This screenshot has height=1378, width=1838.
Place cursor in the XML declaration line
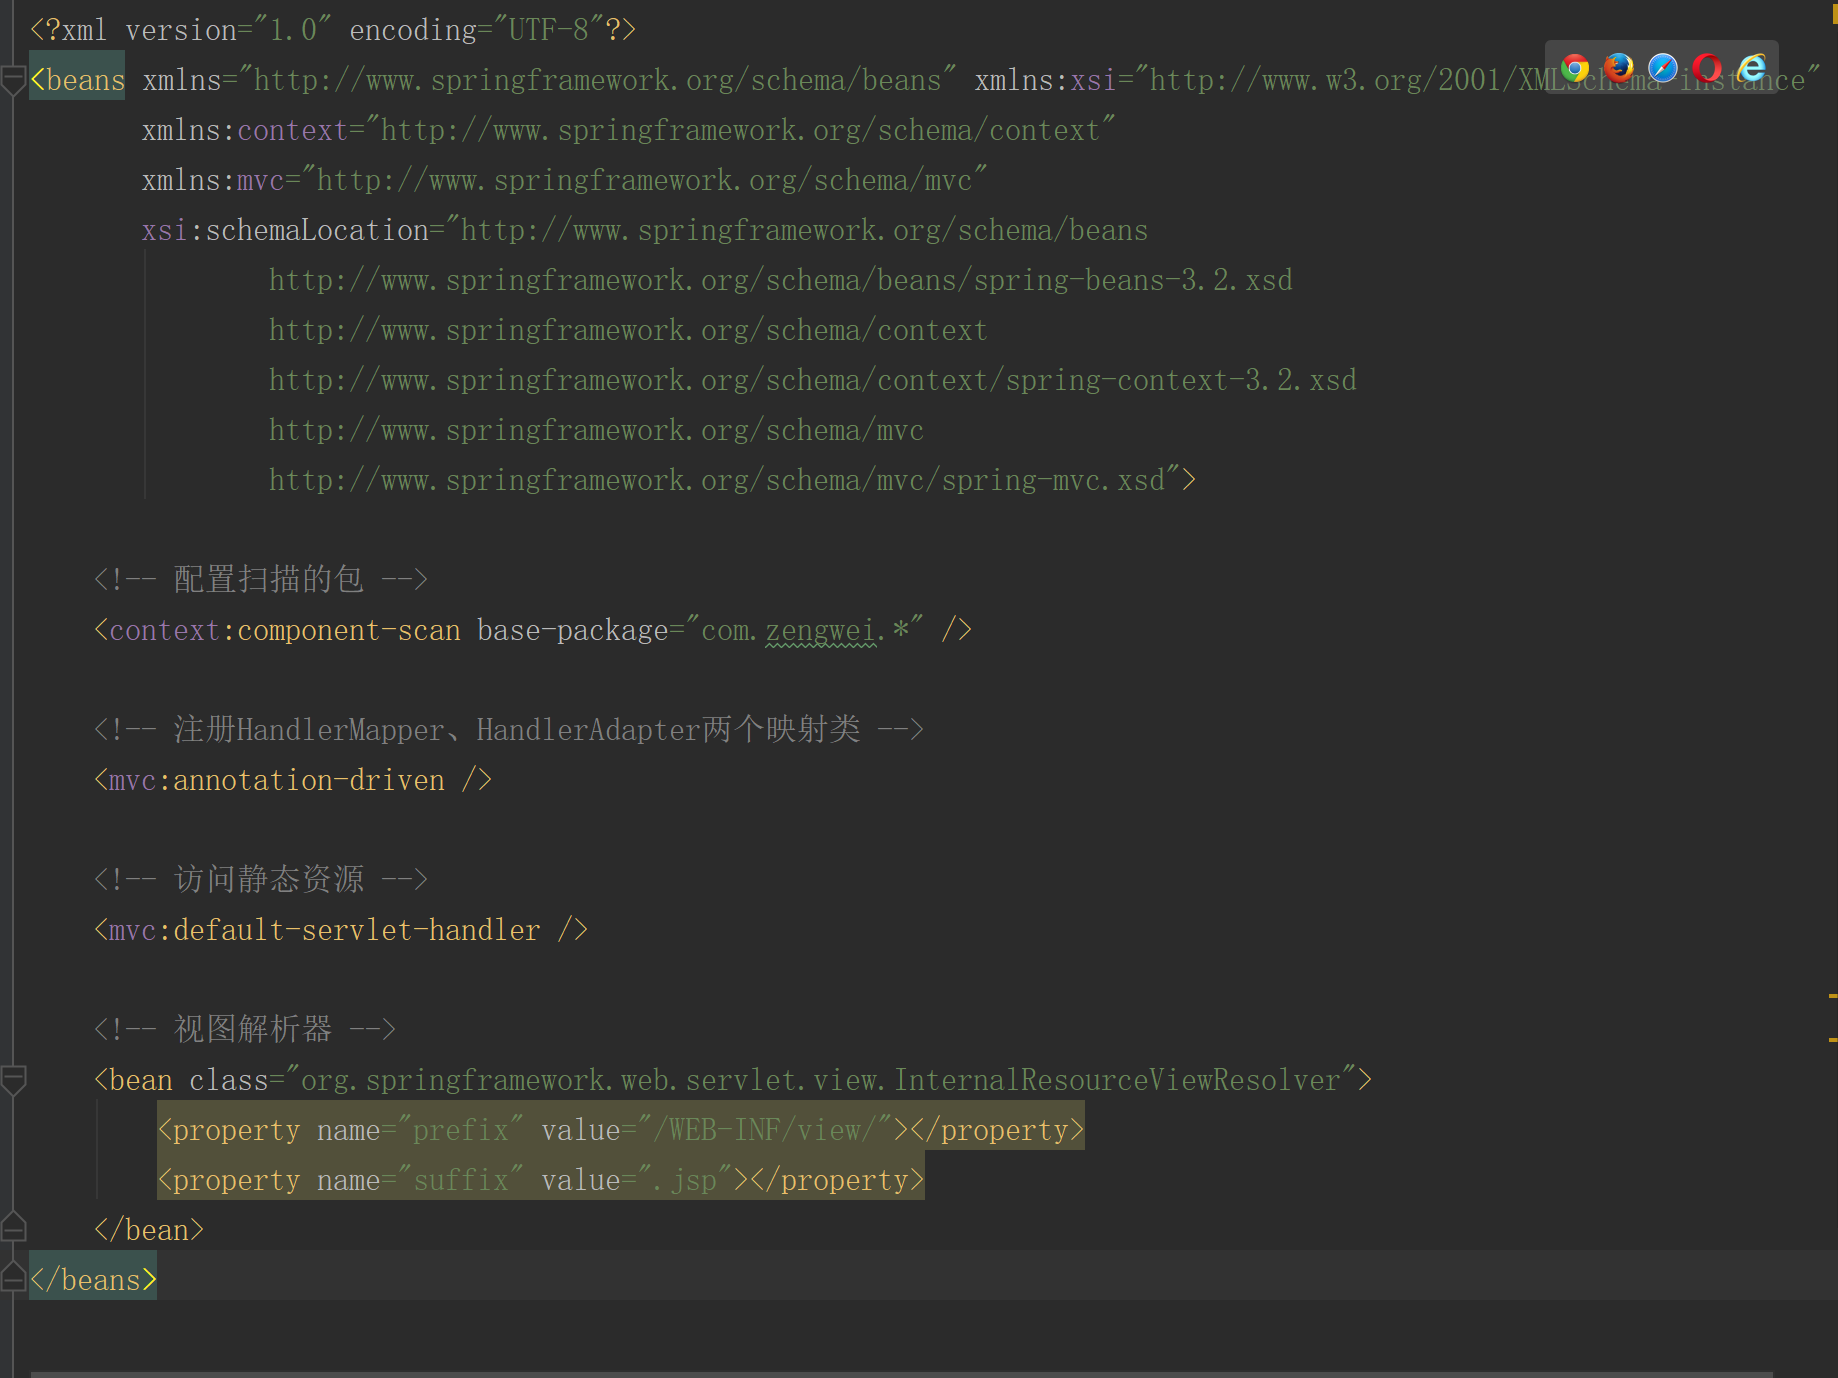(330, 29)
